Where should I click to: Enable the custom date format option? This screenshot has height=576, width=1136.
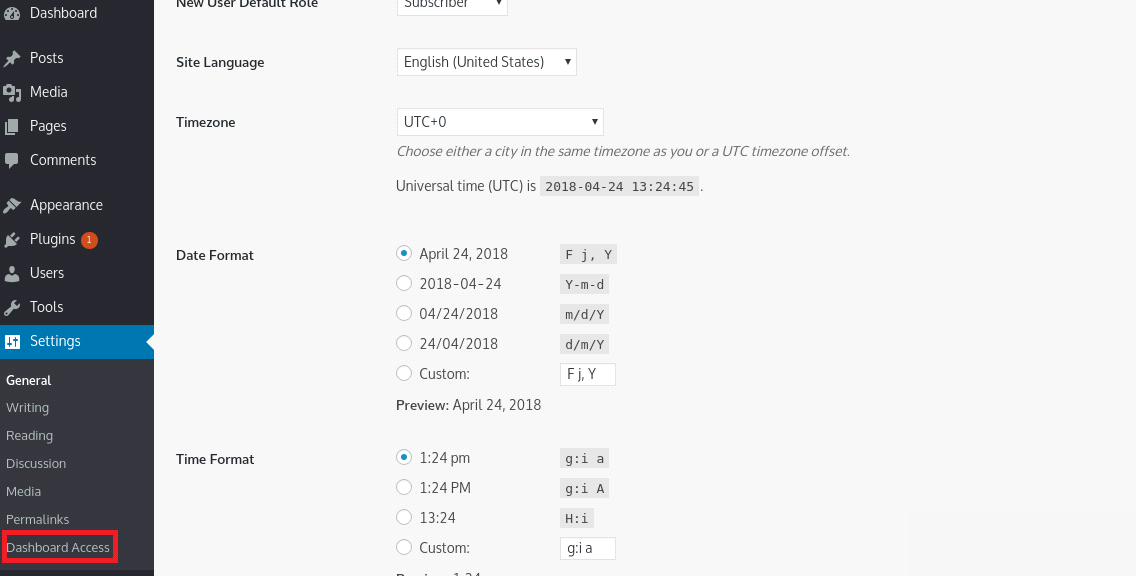click(404, 373)
